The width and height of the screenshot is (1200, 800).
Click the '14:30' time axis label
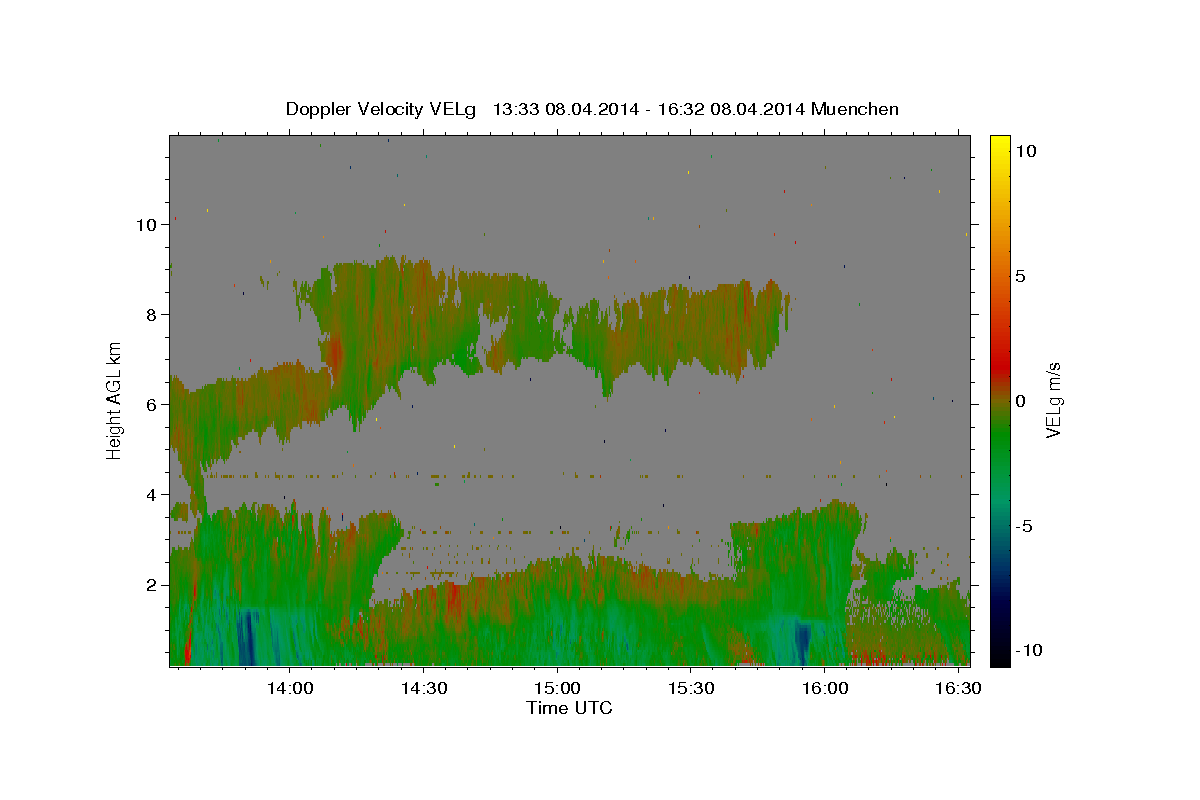[423, 689]
